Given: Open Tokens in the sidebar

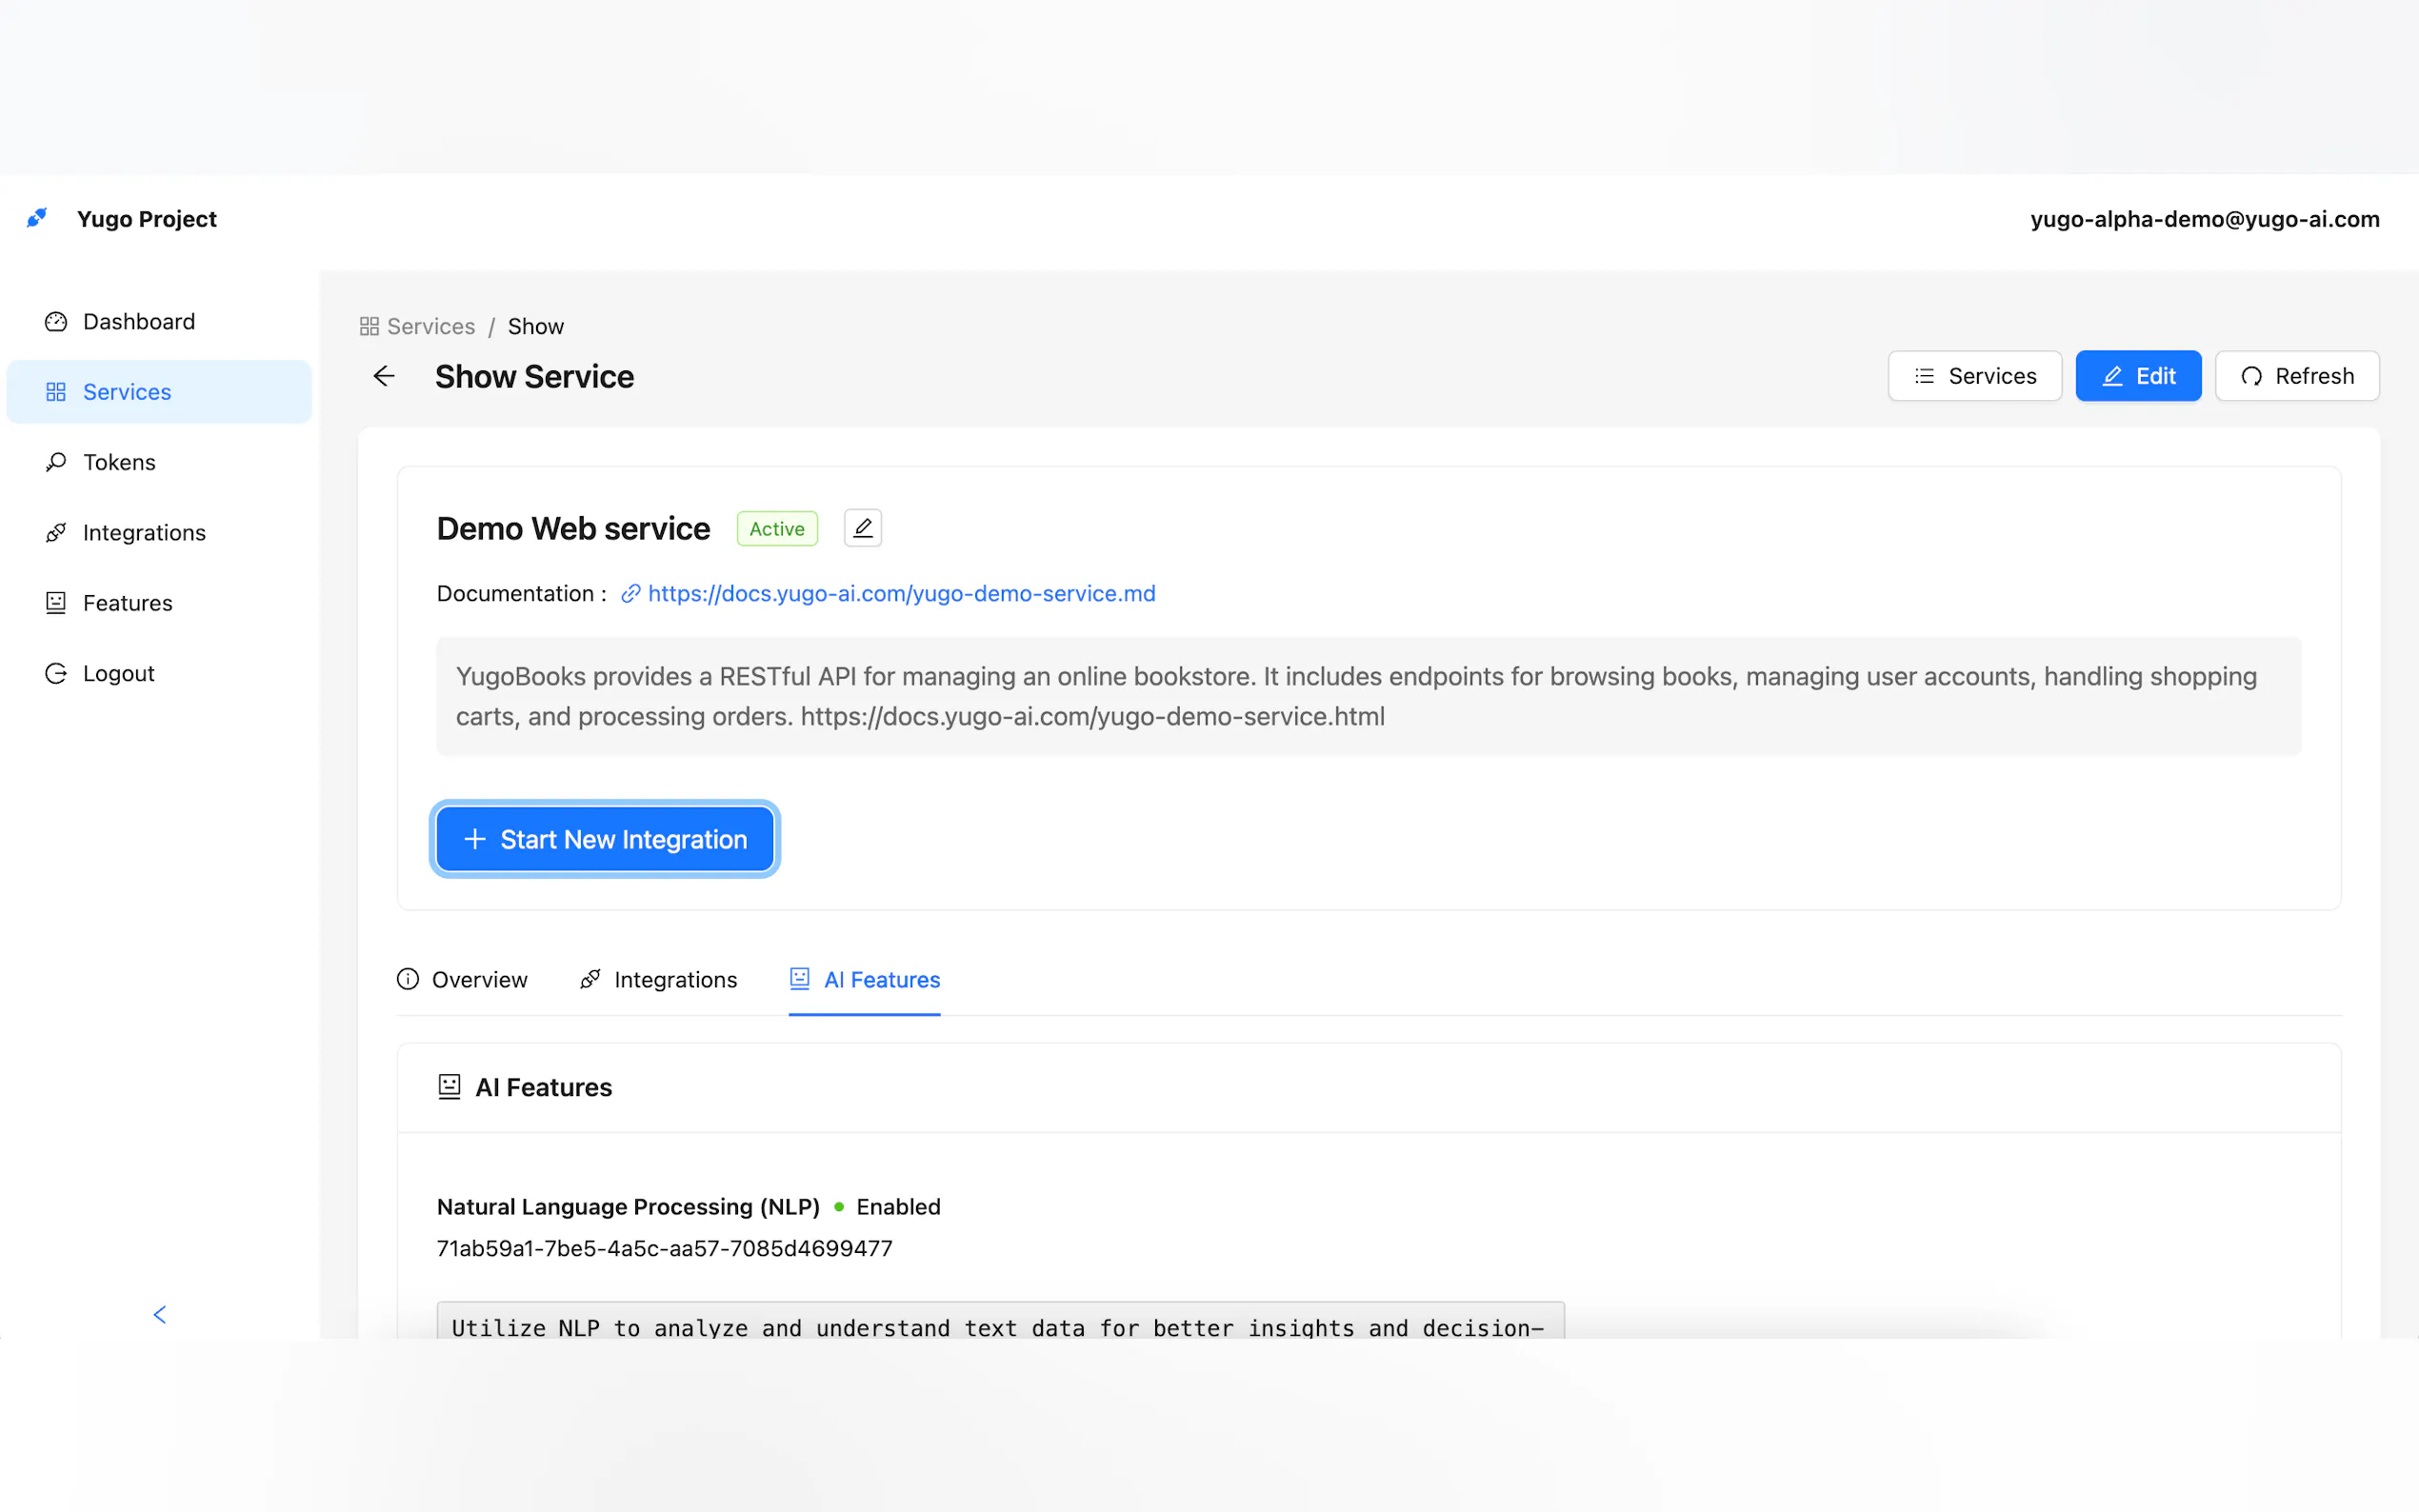Looking at the screenshot, I should coord(118,462).
